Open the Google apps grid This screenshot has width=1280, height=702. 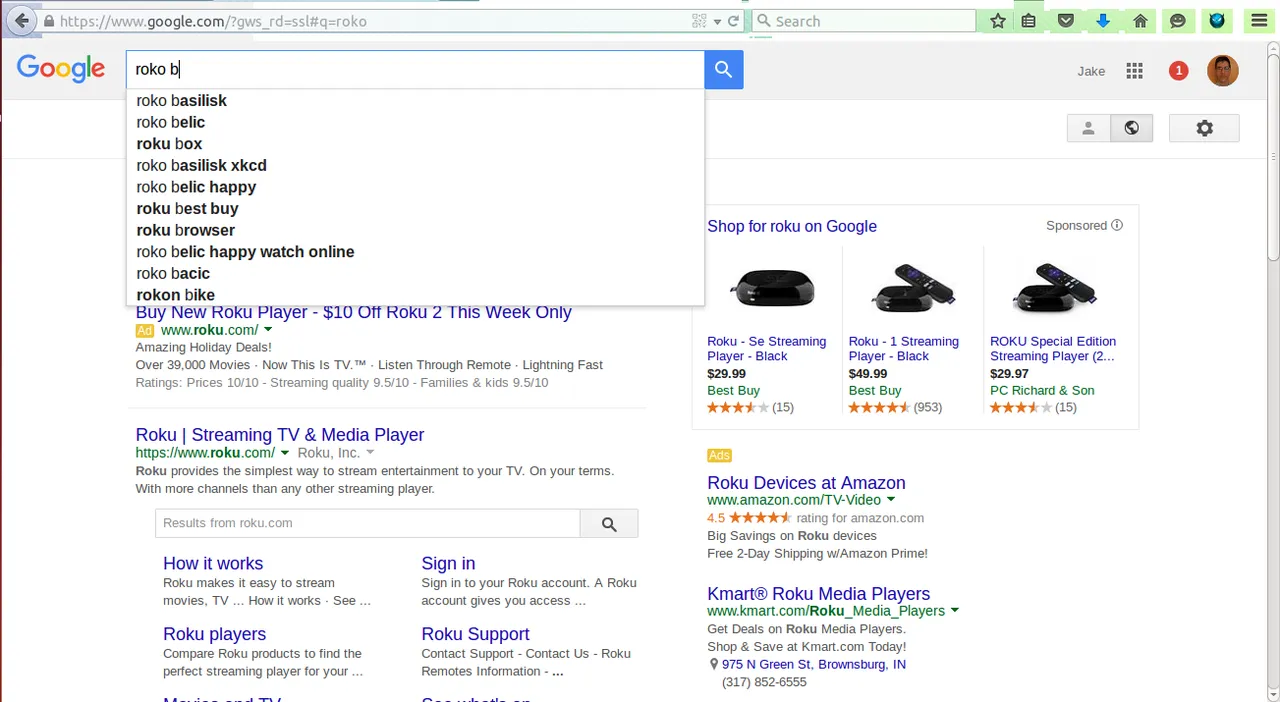click(x=1134, y=71)
